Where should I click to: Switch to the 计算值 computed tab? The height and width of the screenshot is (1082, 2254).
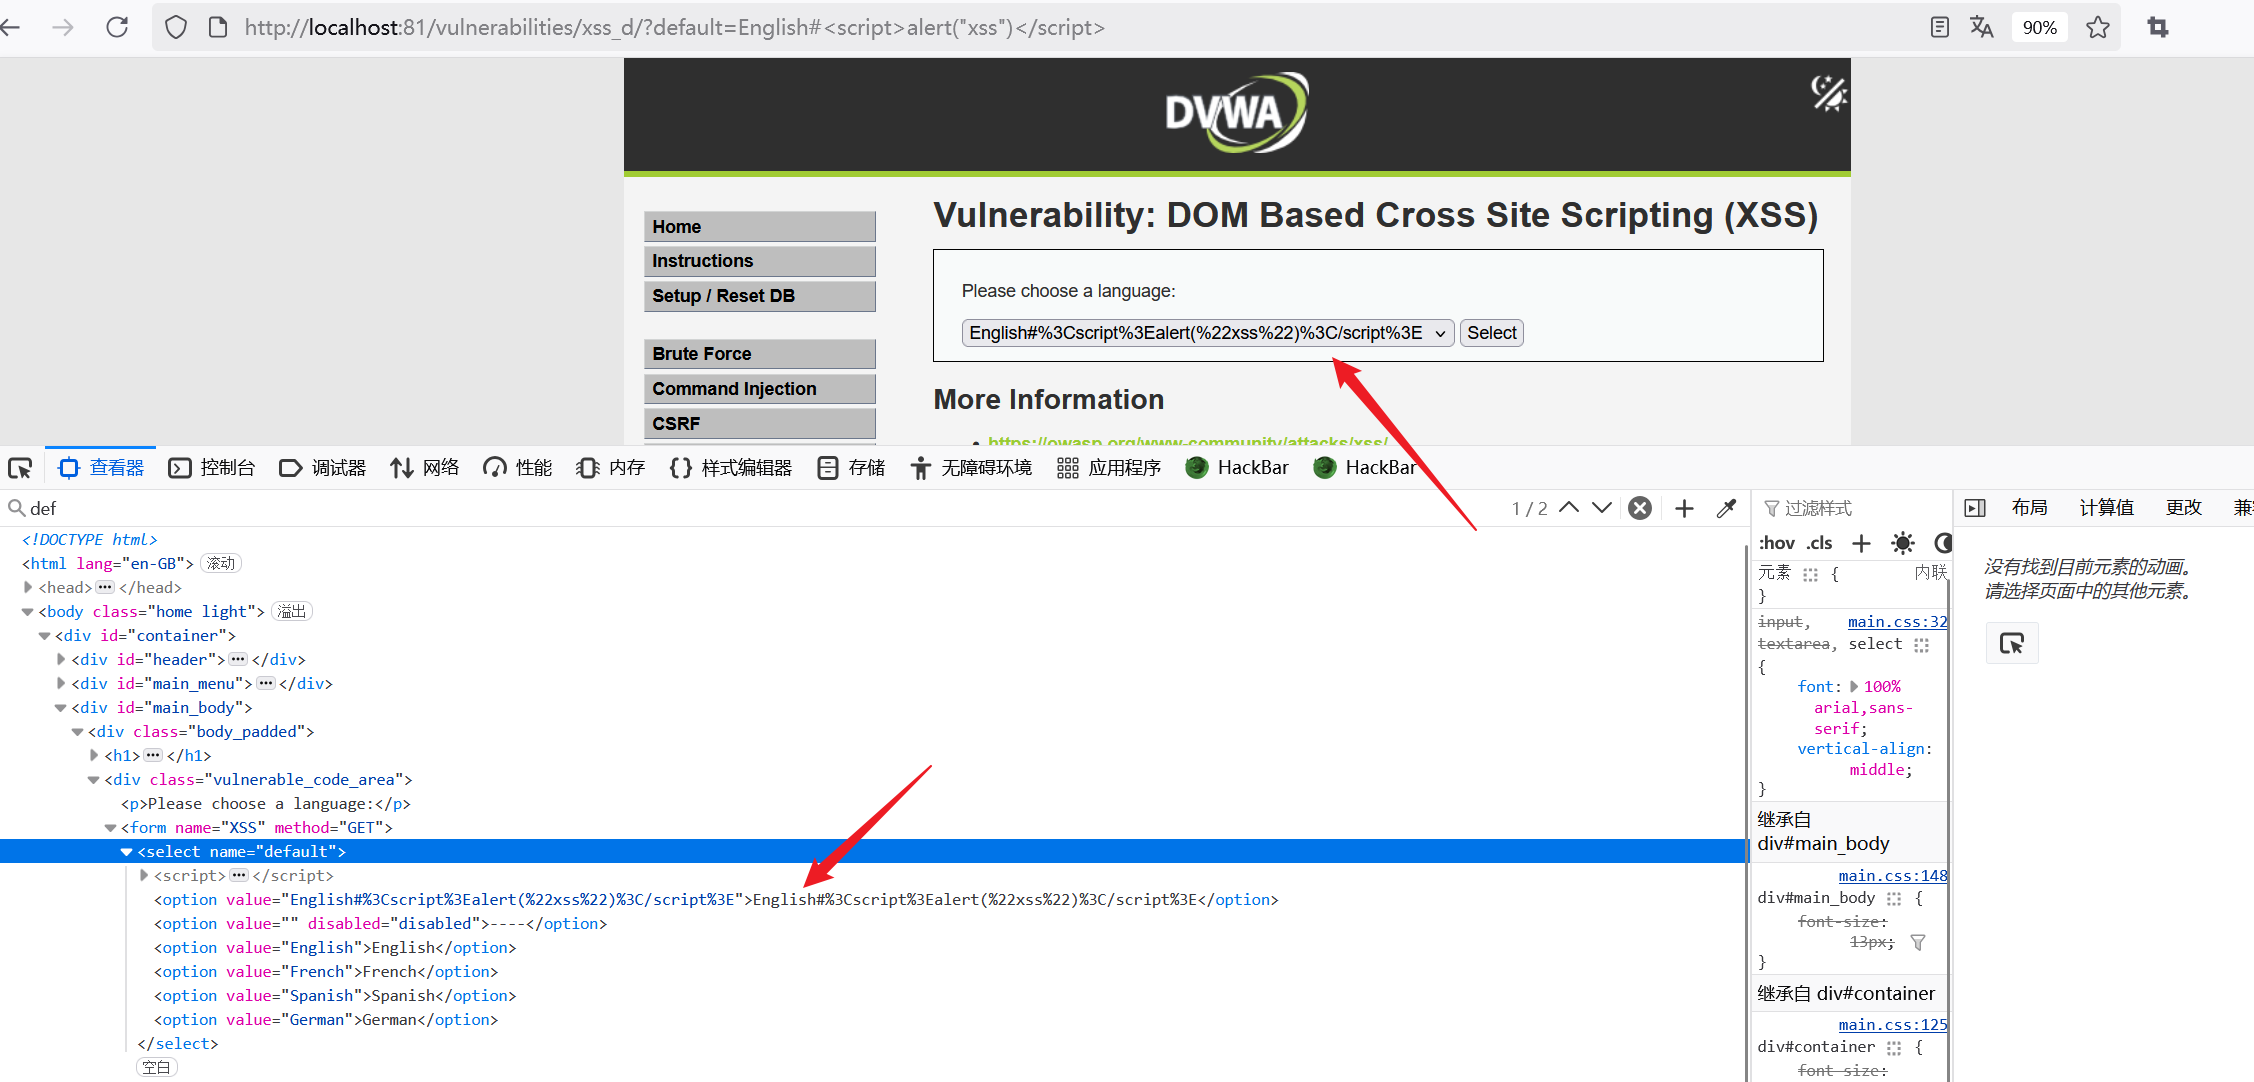tap(2106, 508)
